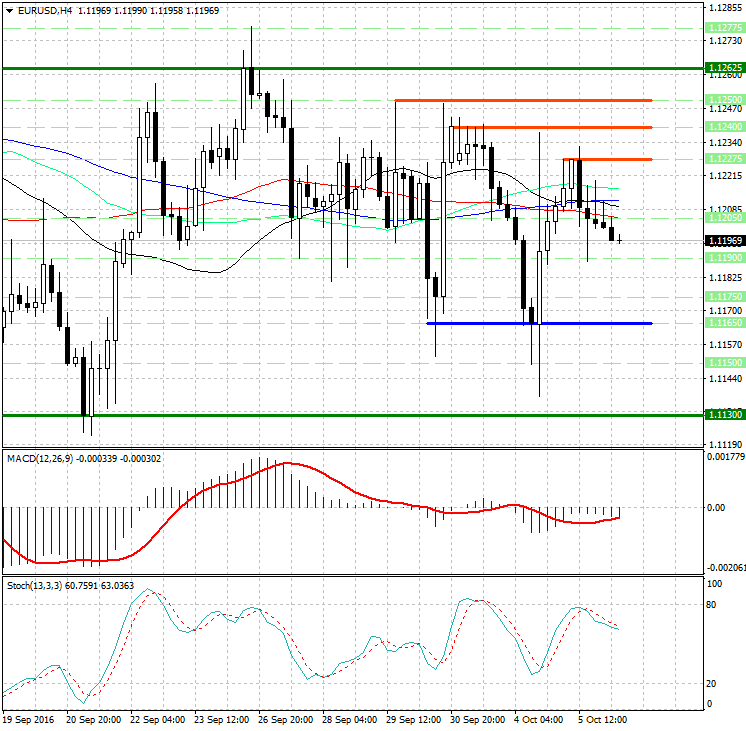Click the MACD scale value -0.002061
The height and width of the screenshot is (731, 746).
click(x=726, y=568)
